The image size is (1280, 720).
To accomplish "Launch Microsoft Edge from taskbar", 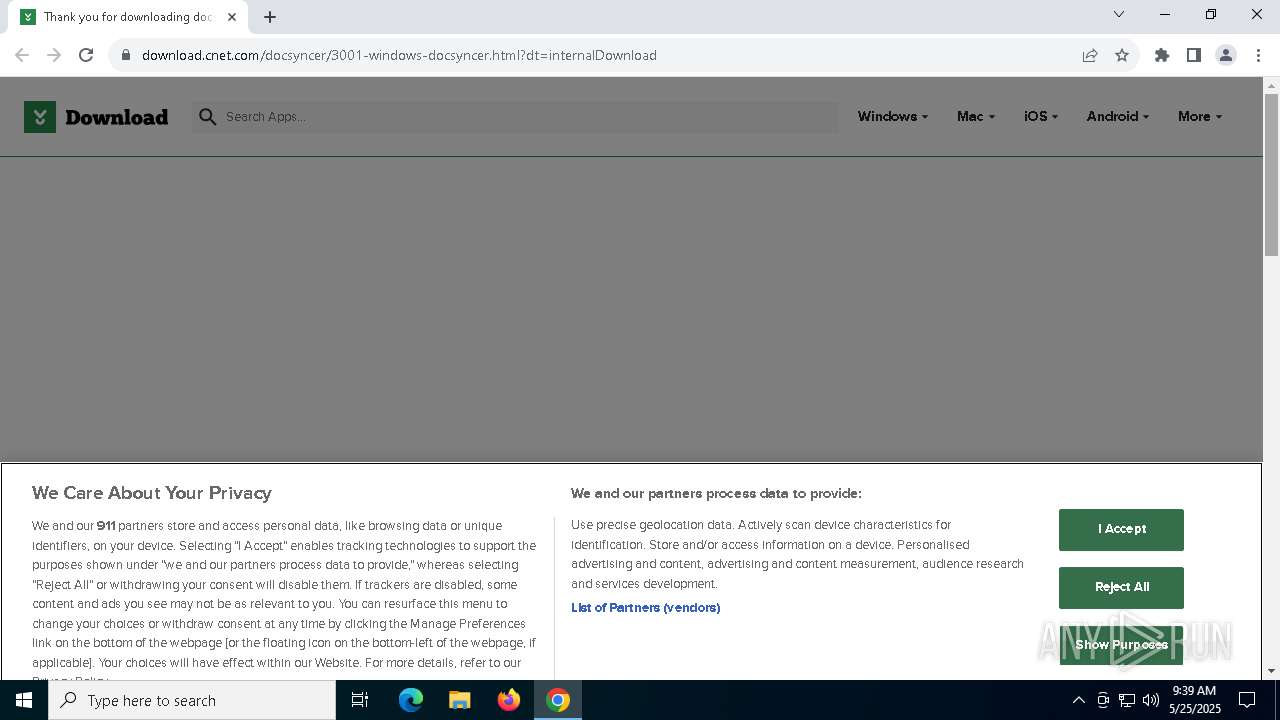I will pos(411,700).
